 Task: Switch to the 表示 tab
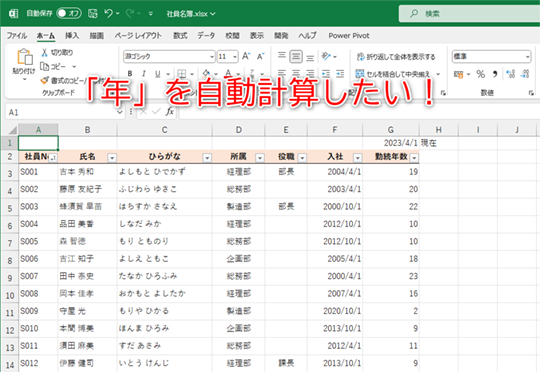pos(257,35)
